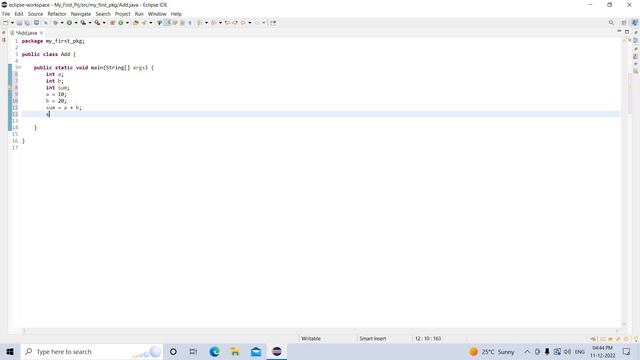Click the Previous Annotation toolbar icon

[x=213, y=23]
